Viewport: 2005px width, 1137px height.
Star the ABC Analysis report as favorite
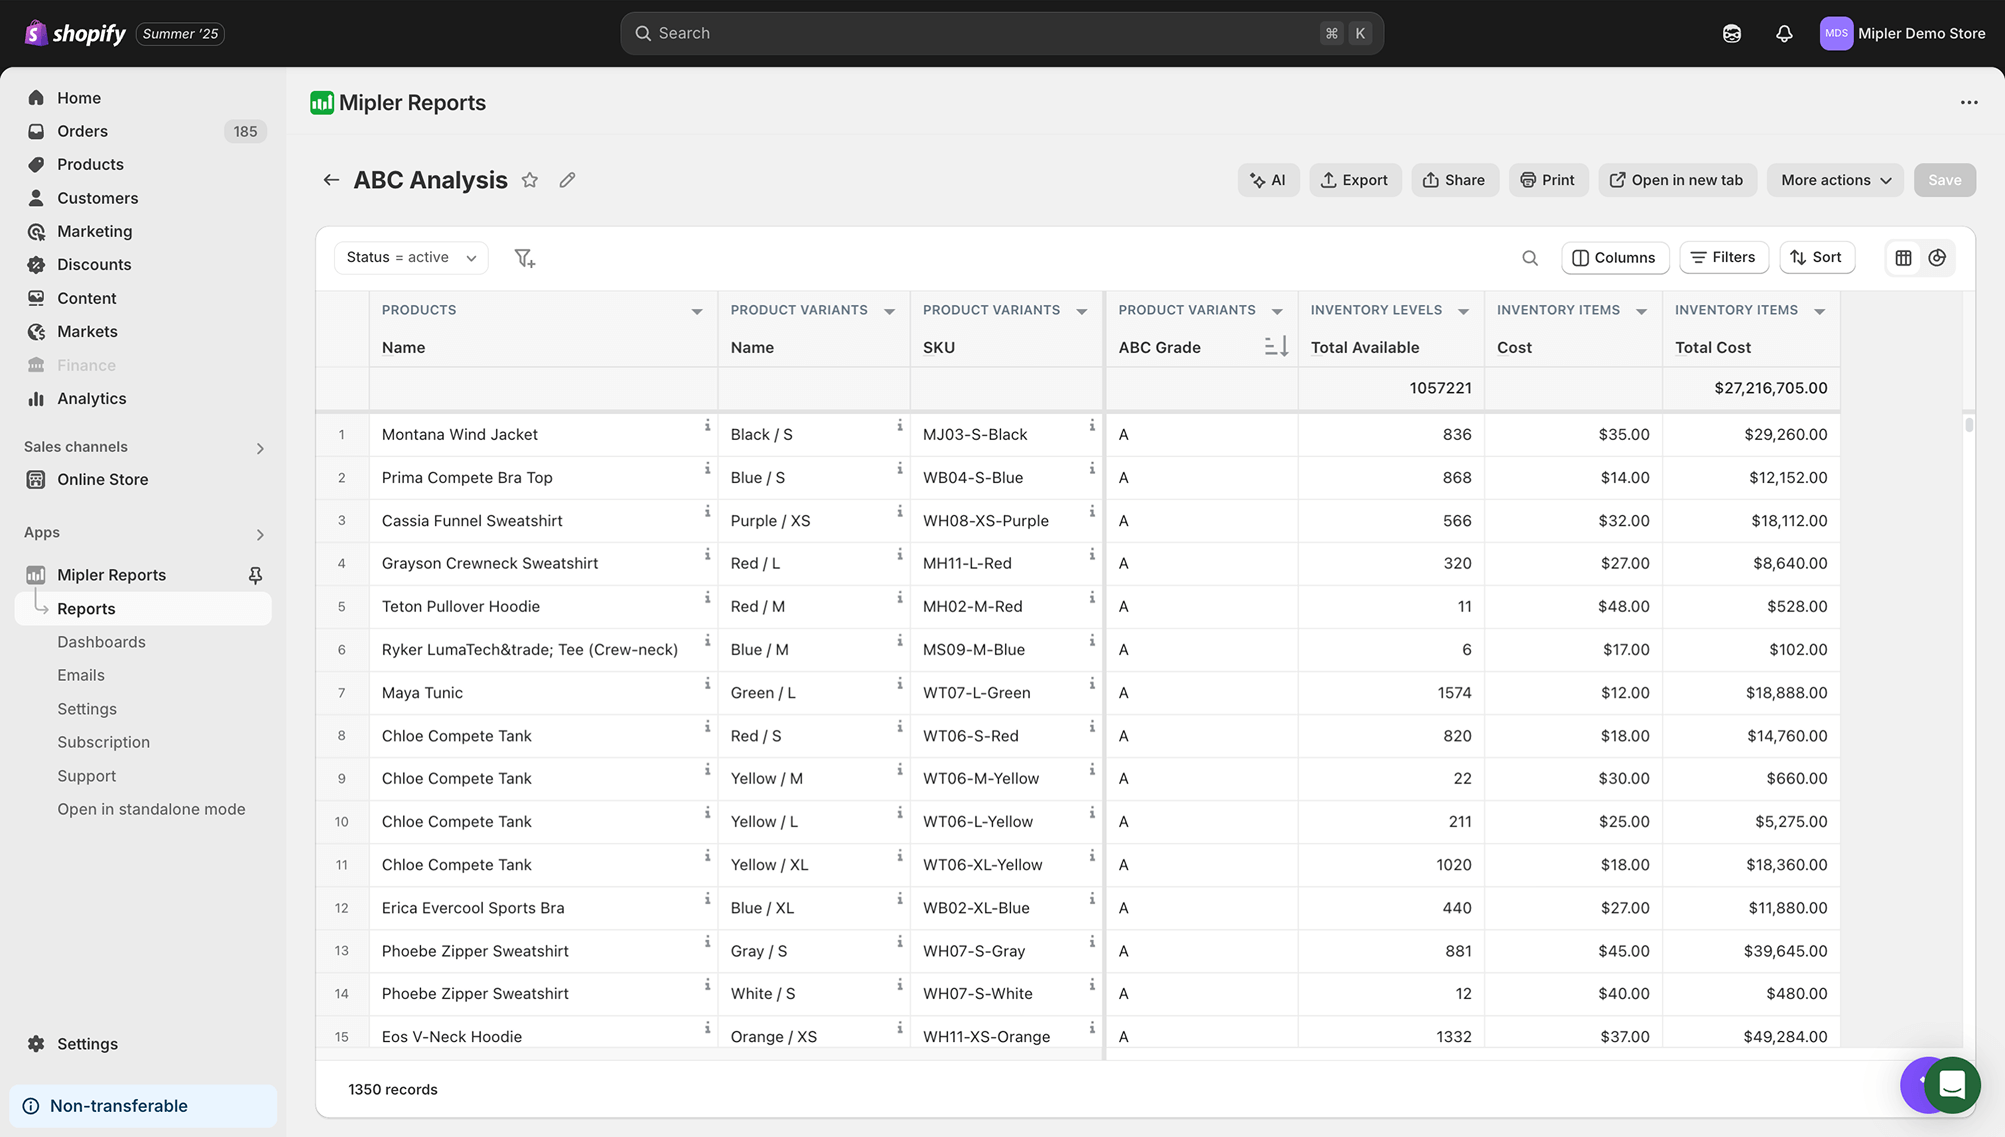point(530,180)
